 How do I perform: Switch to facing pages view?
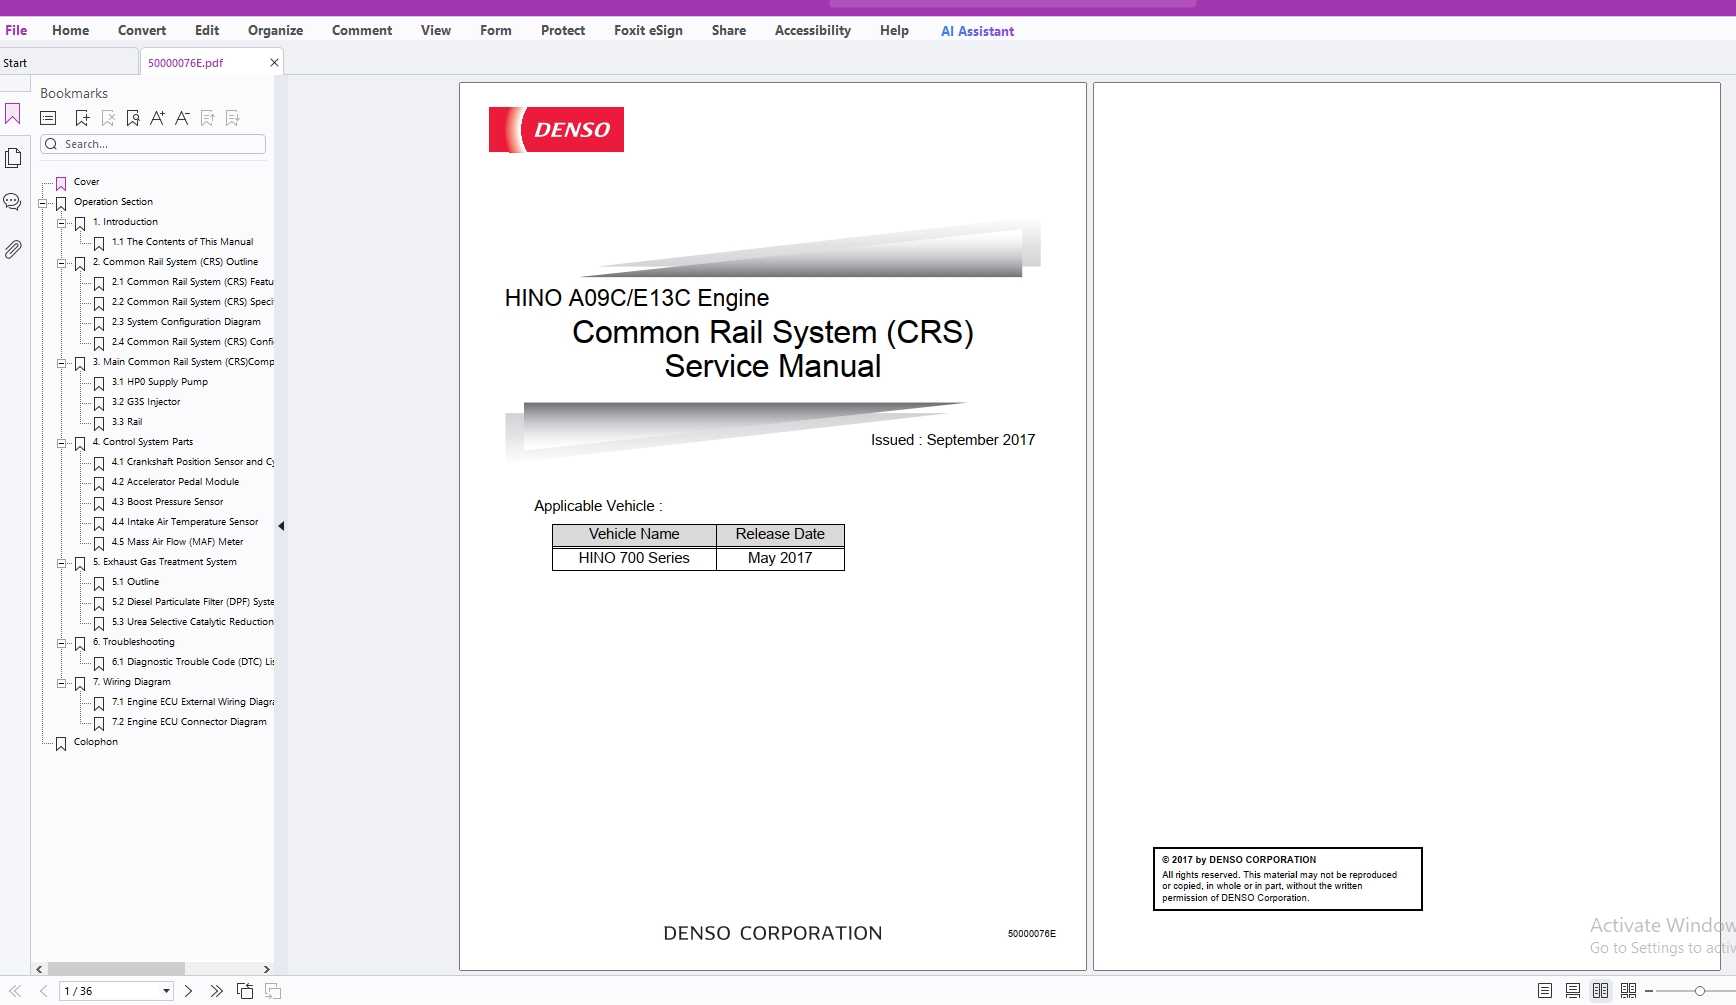click(x=1601, y=991)
